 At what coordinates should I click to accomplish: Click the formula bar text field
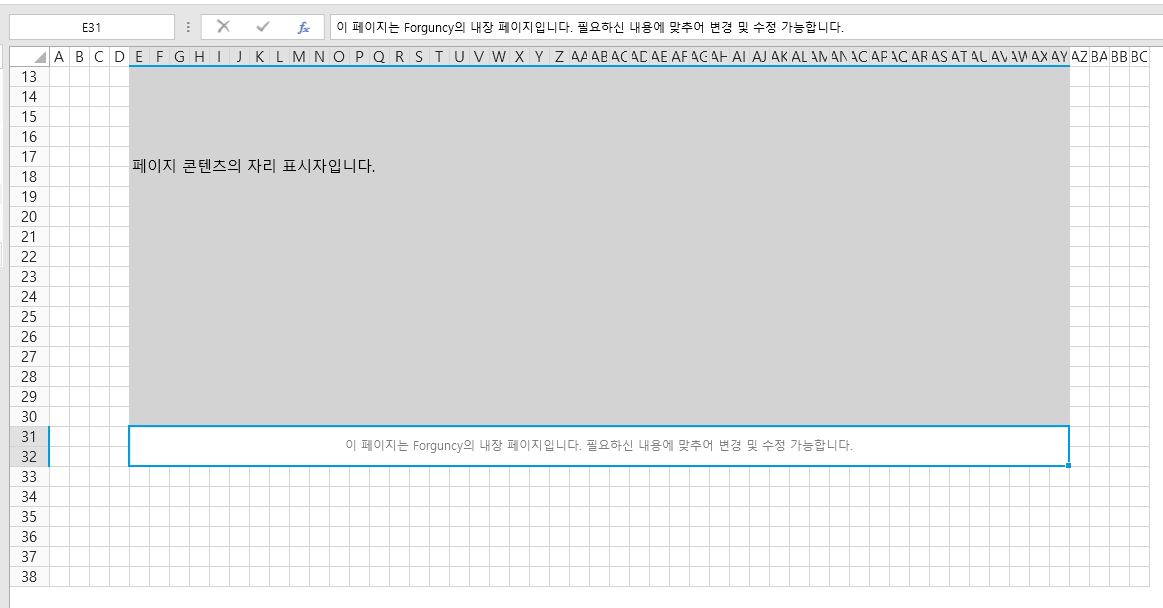click(x=740, y=27)
